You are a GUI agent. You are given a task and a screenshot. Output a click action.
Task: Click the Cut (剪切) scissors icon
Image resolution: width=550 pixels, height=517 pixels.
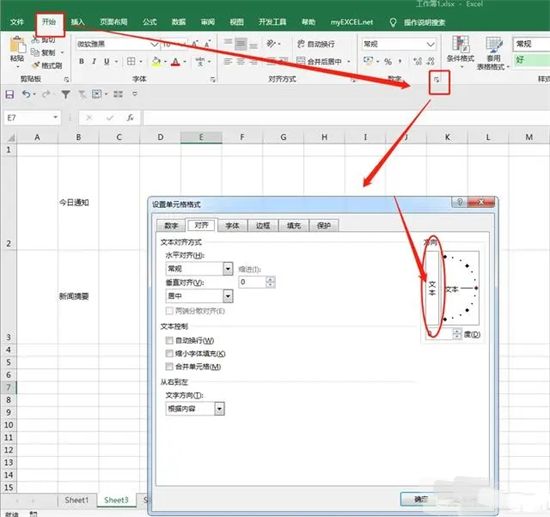click(35, 40)
